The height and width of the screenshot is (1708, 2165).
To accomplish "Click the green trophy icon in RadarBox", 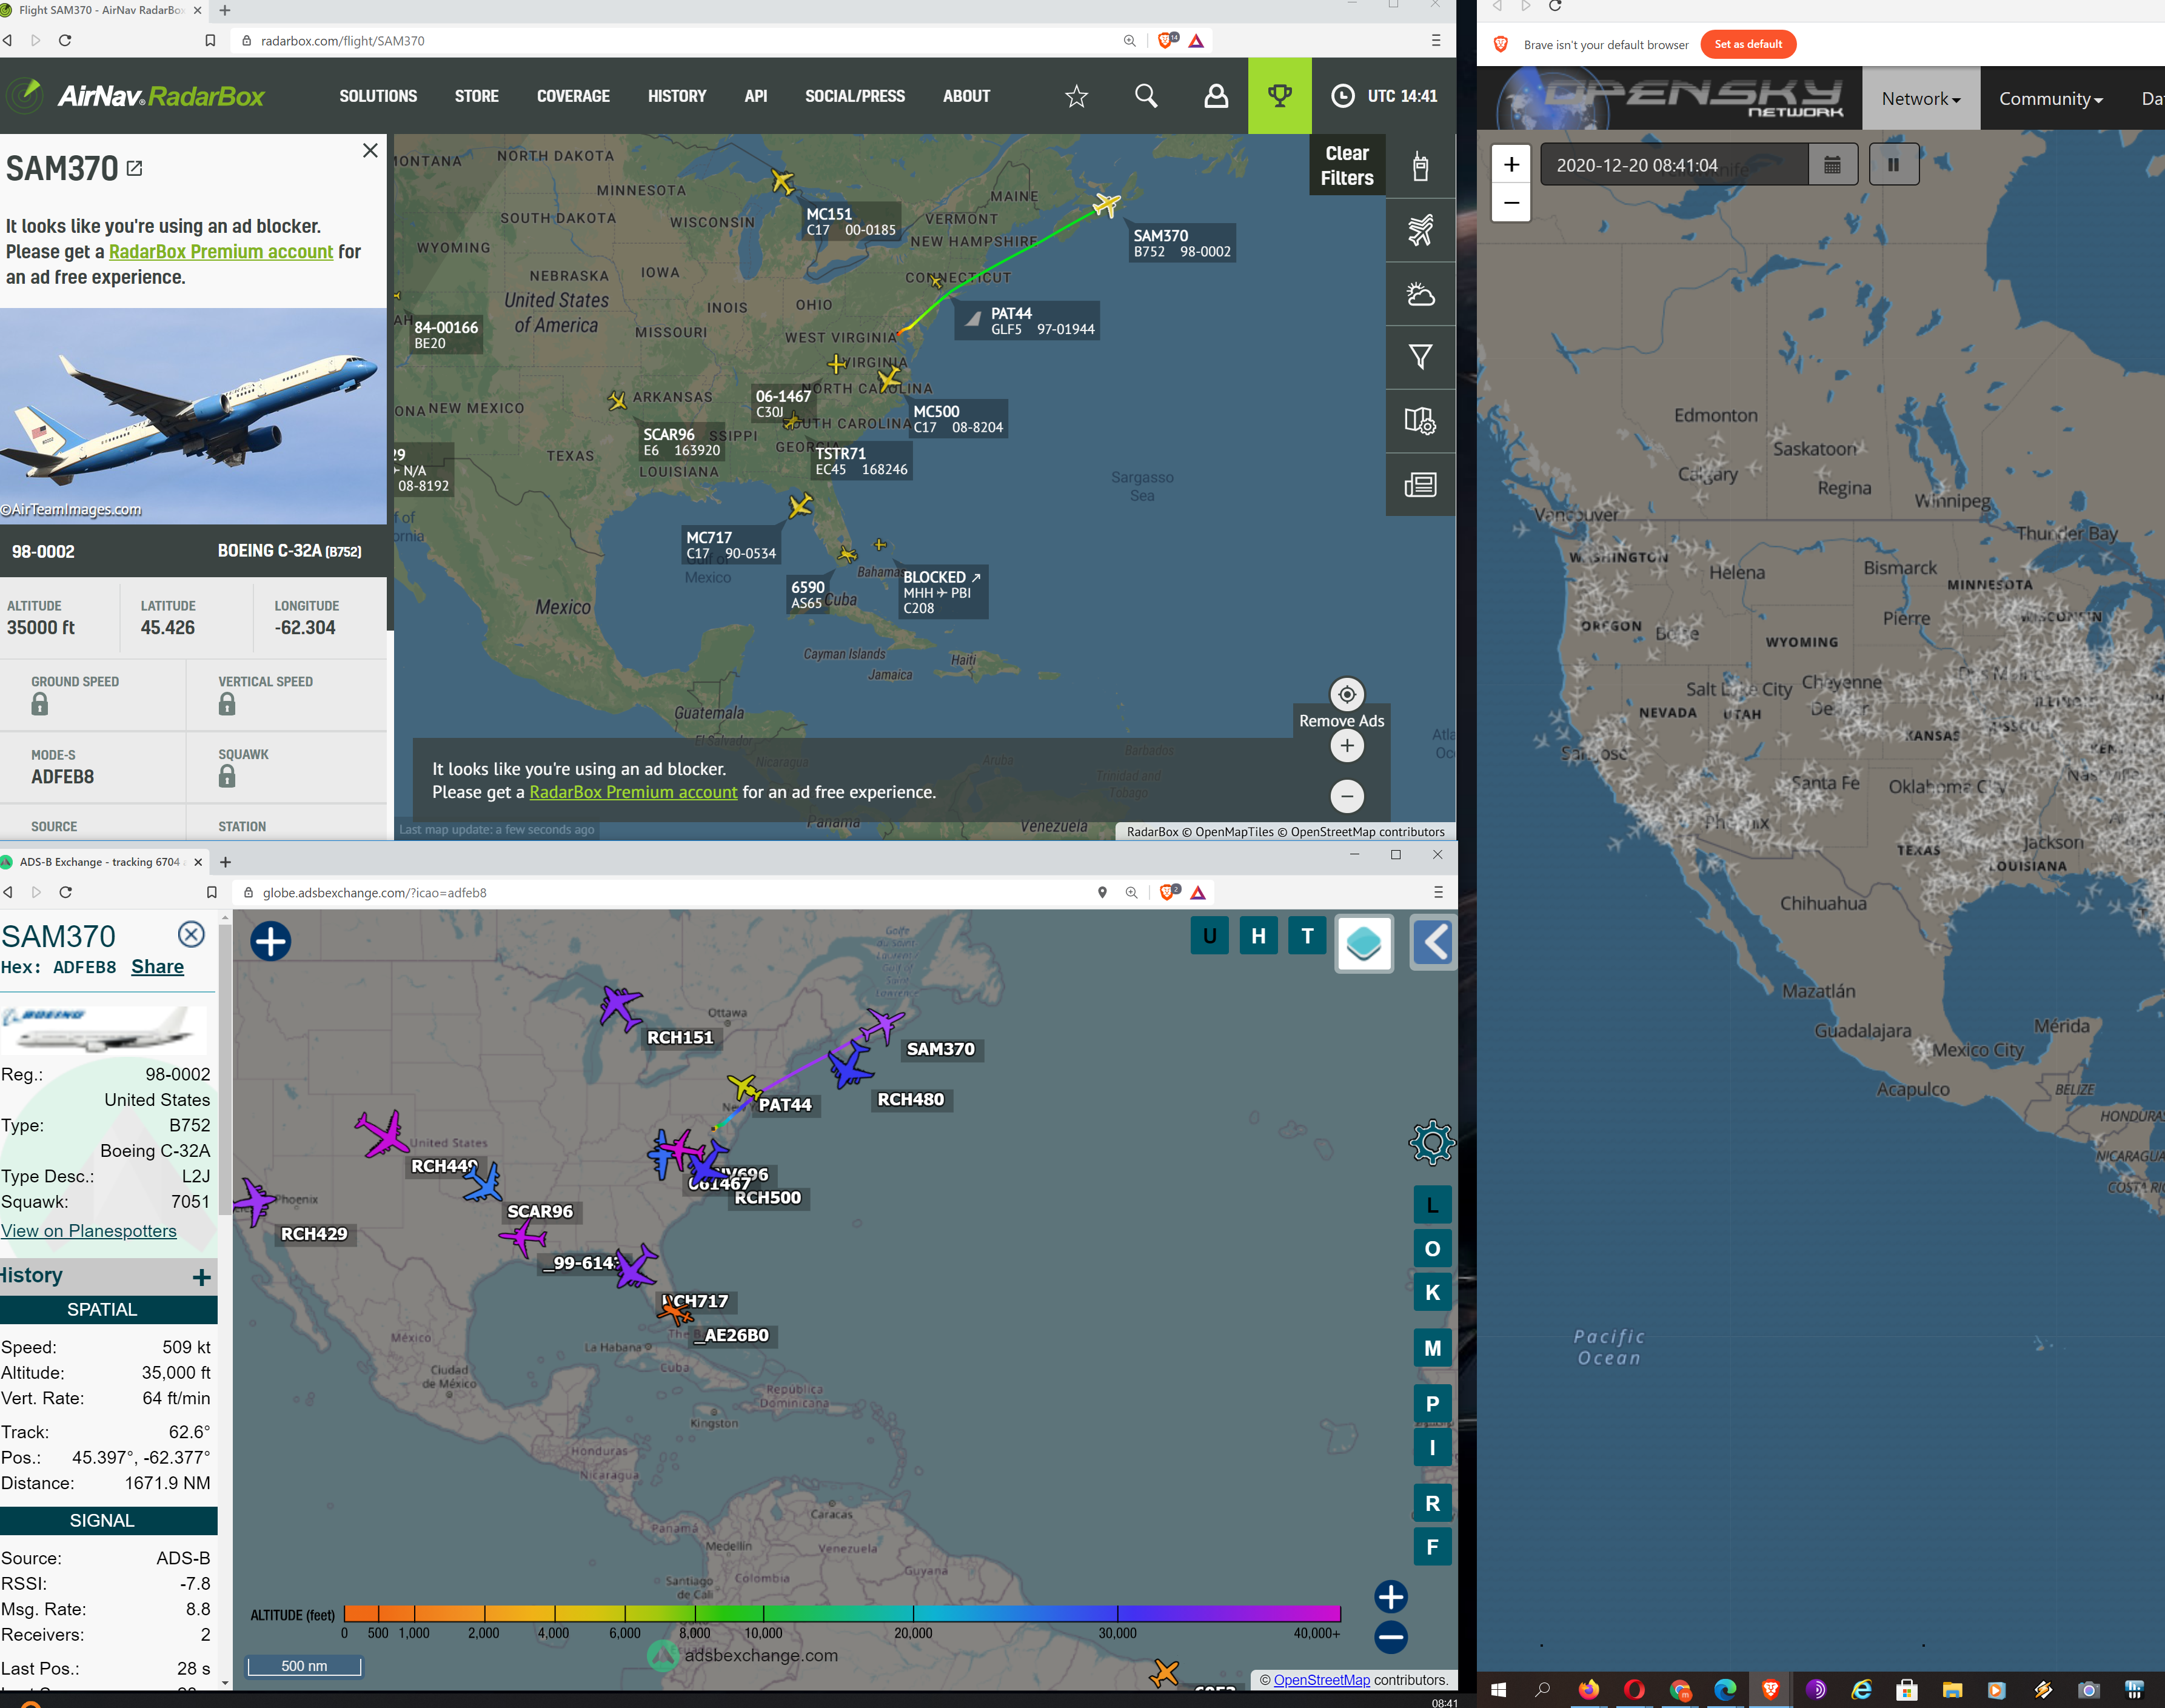I will click(1279, 96).
